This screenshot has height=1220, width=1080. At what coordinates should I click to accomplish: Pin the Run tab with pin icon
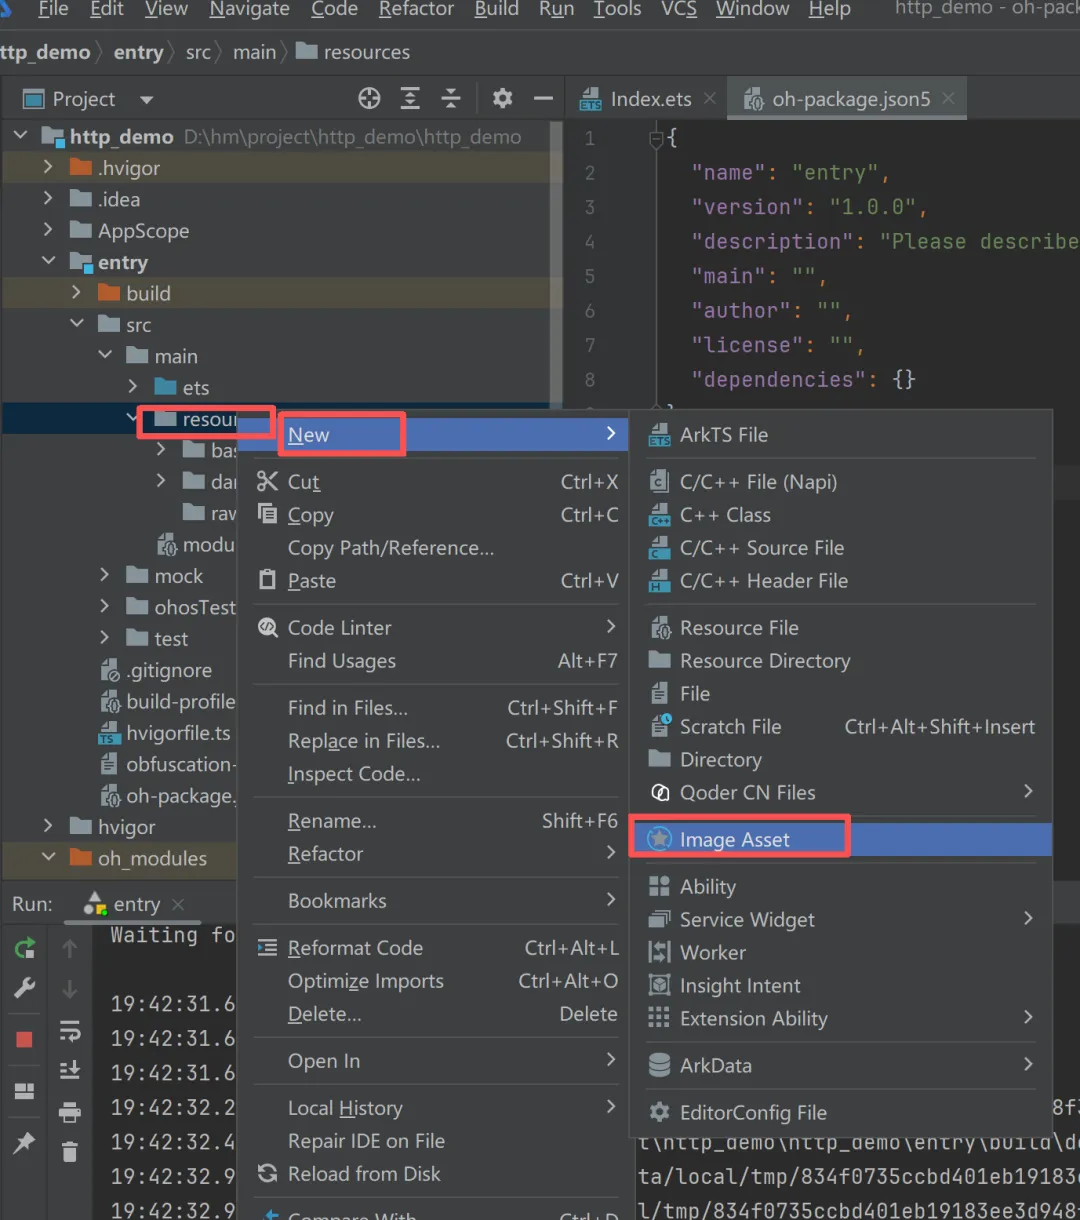(25, 1142)
